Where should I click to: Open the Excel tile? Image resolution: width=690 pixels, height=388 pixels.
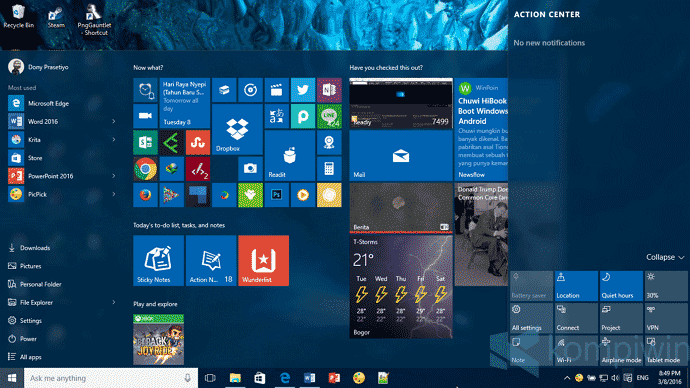tap(145, 143)
